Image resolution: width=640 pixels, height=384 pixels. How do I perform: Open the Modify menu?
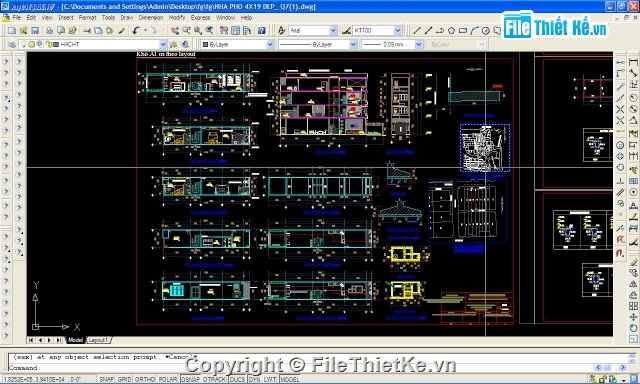pos(177,18)
